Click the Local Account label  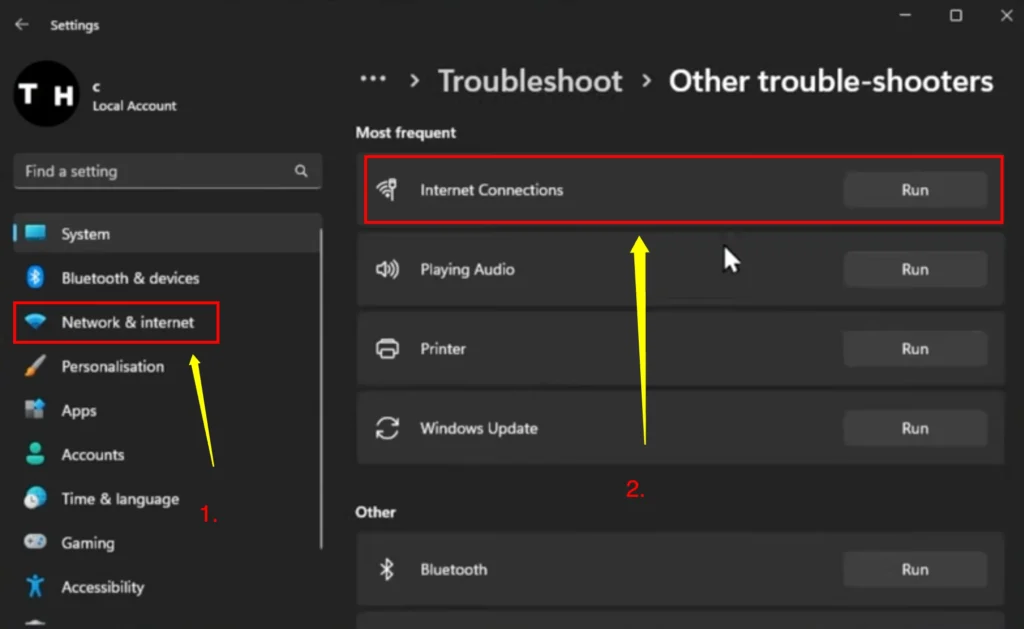(135, 106)
